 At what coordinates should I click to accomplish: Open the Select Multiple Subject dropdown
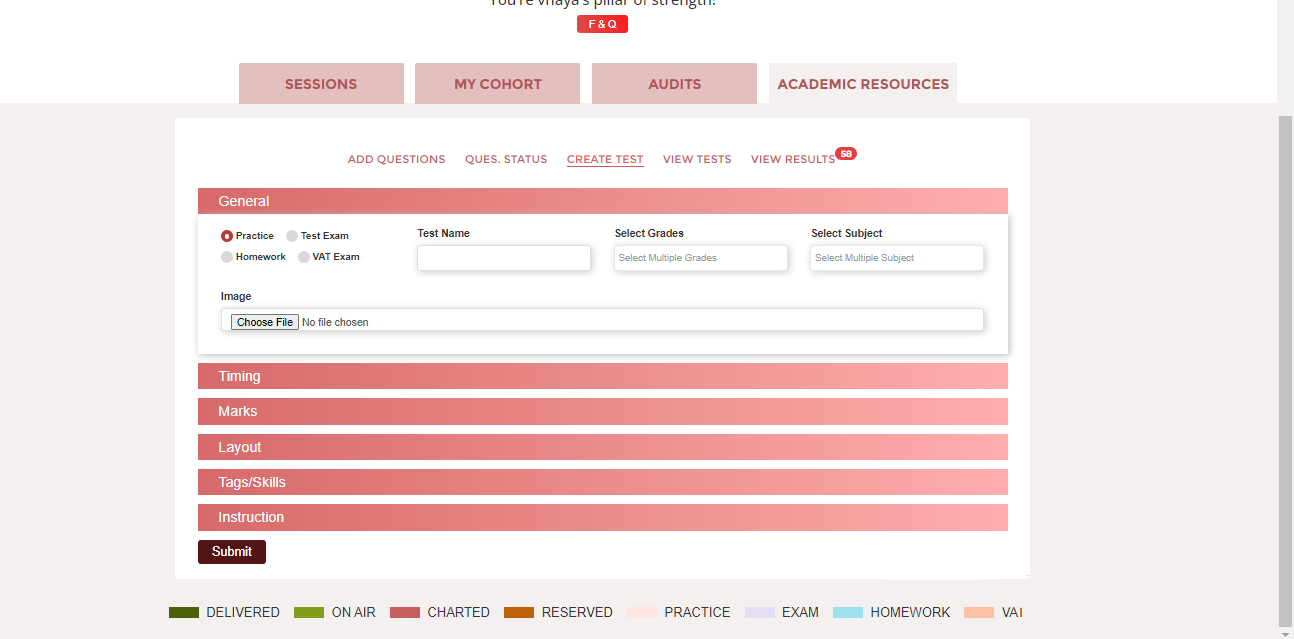[x=896, y=258]
